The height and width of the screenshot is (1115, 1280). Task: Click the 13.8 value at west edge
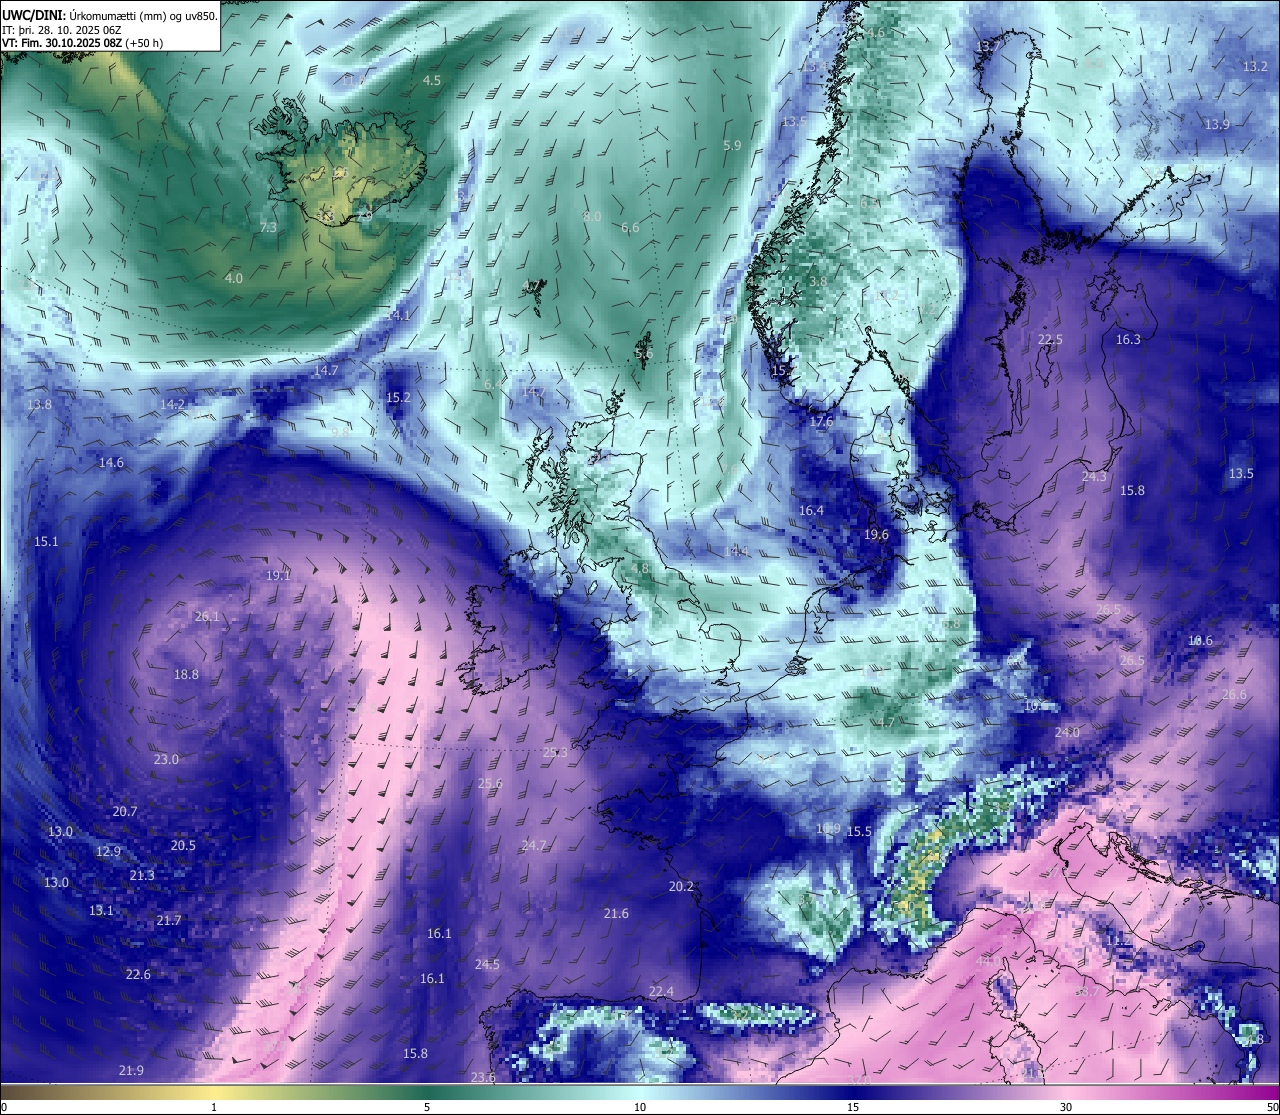click(x=39, y=405)
